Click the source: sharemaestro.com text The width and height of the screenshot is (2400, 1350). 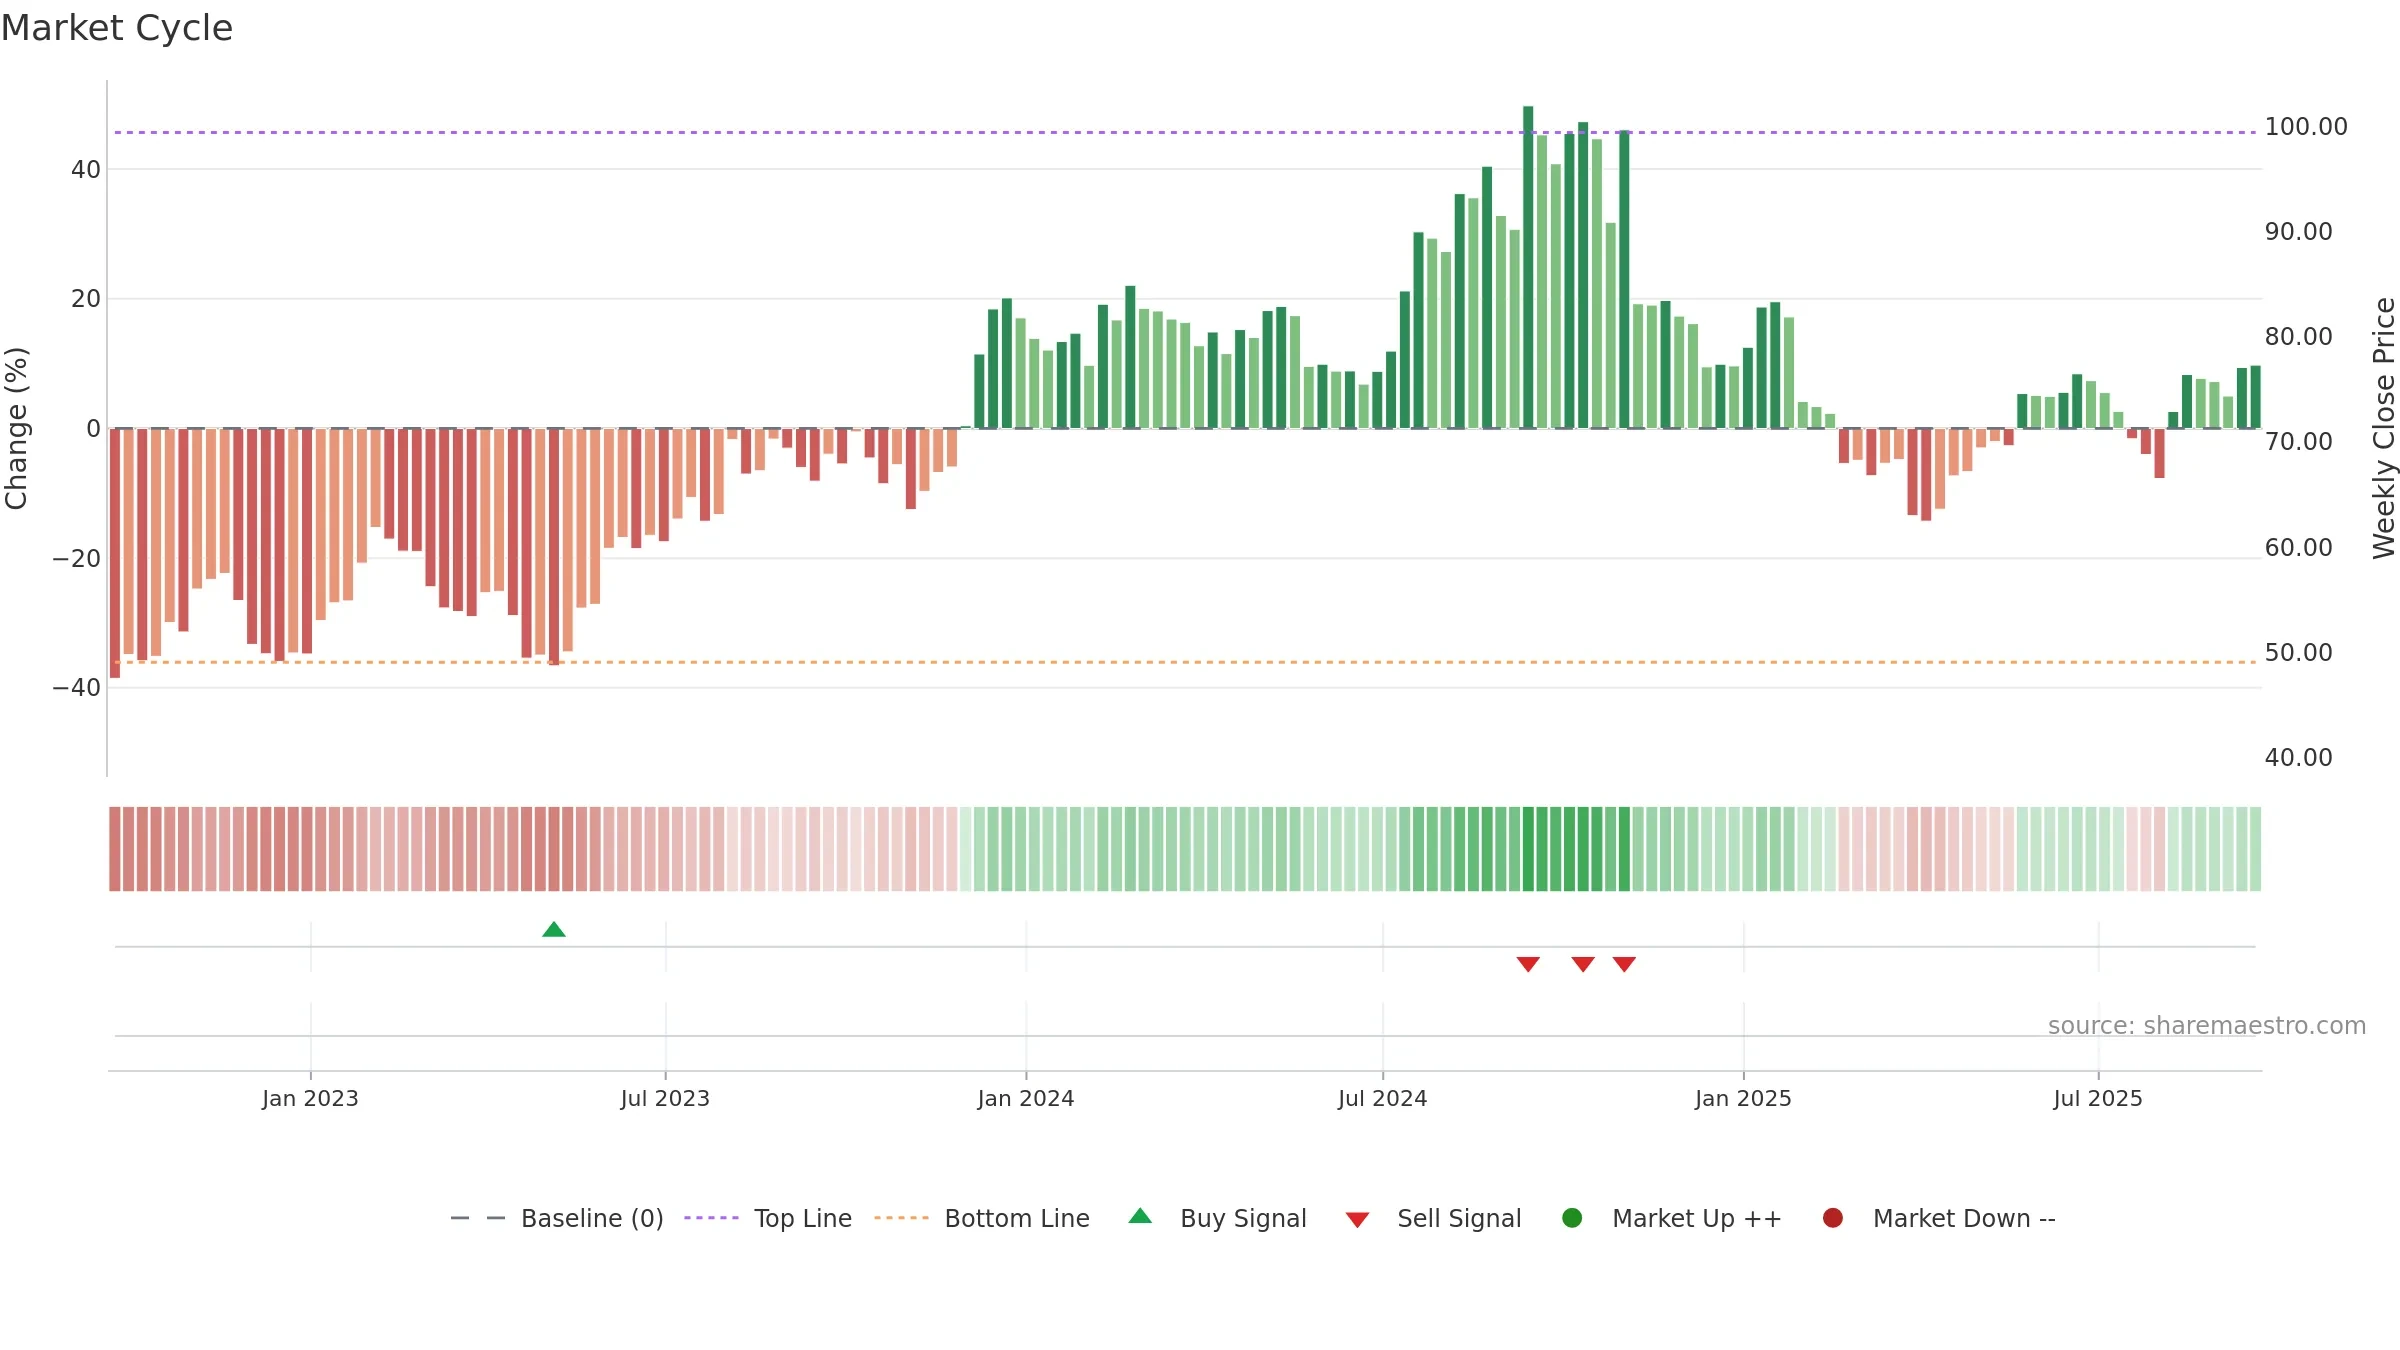click(2207, 1025)
